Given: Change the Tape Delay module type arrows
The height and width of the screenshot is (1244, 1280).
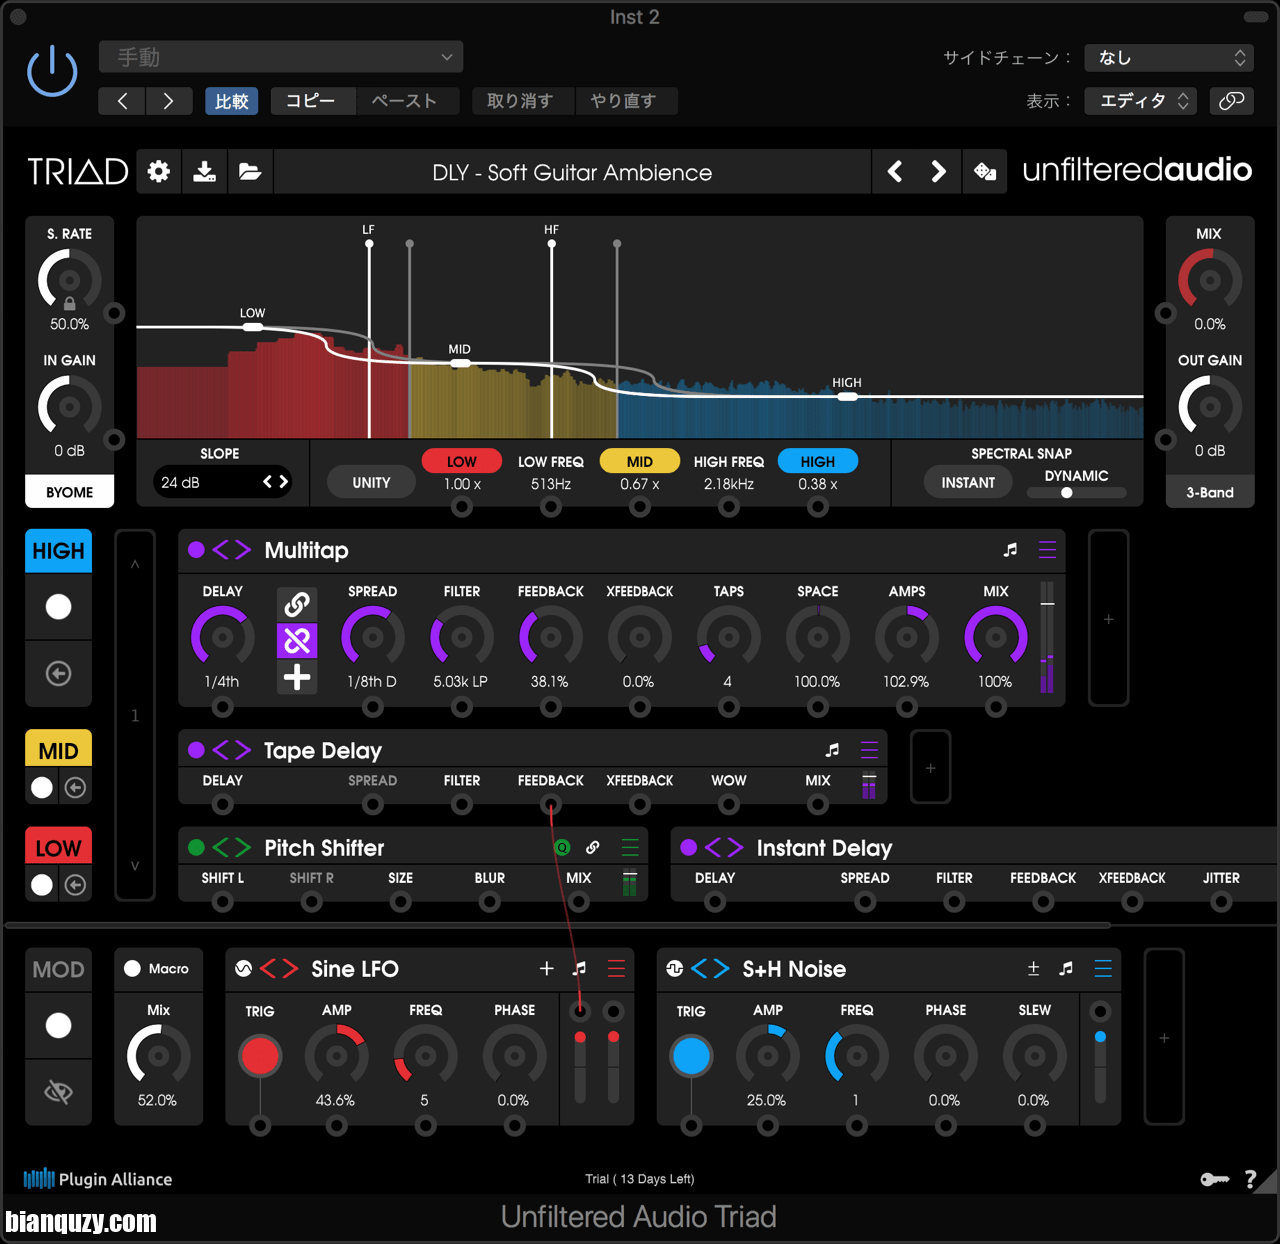Looking at the screenshot, I should coord(232,750).
